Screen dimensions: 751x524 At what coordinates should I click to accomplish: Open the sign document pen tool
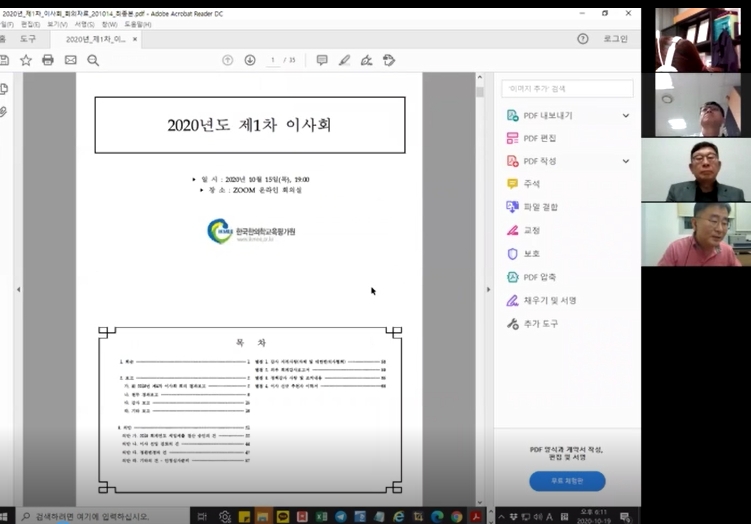(366, 60)
